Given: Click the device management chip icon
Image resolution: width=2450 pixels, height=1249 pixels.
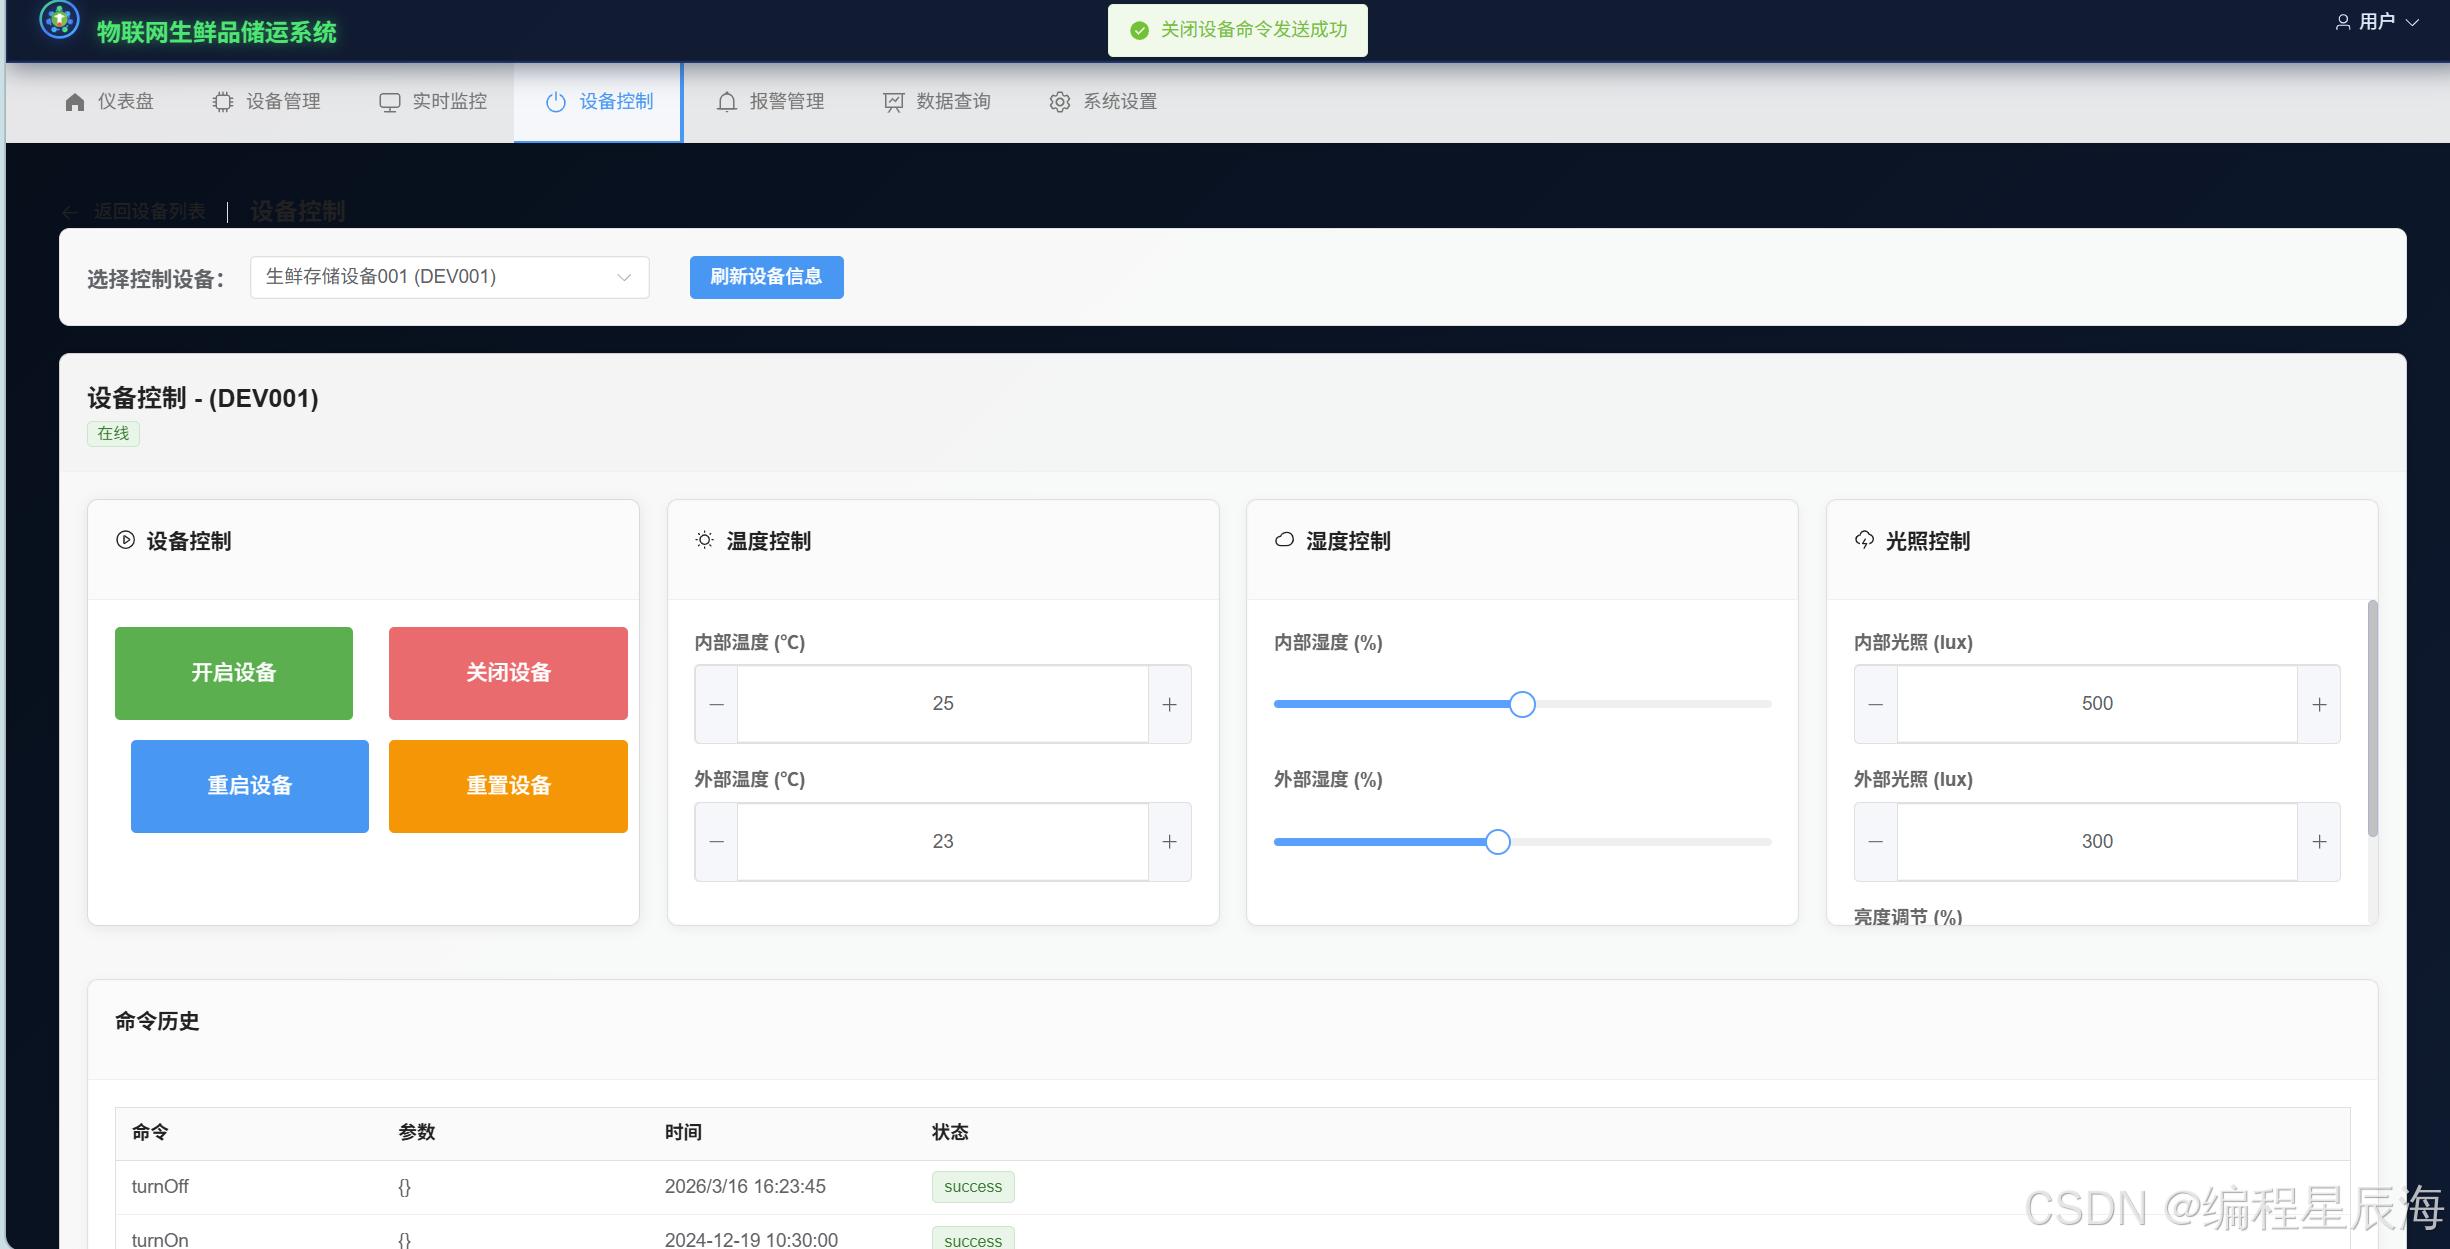Looking at the screenshot, I should [x=223, y=102].
